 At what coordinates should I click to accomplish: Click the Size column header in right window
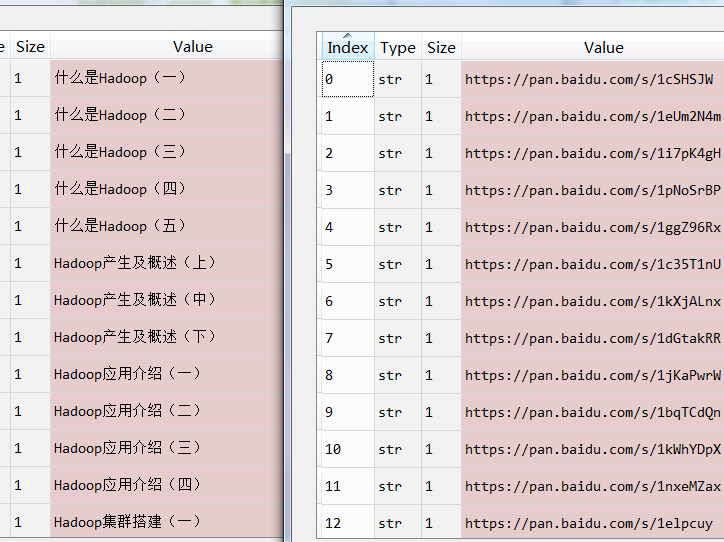pyautogui.click(x=441, y=46)
